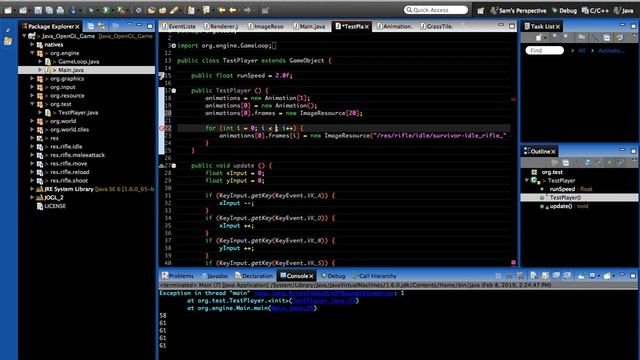Expand the JRE System Library node

[x=32, y=189]
